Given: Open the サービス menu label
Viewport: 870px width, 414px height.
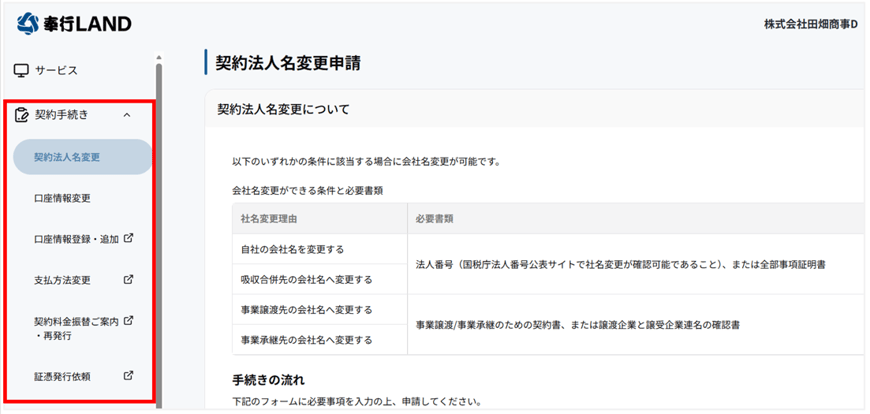Looking at the screenshot, I should click(x=56, y=71).
